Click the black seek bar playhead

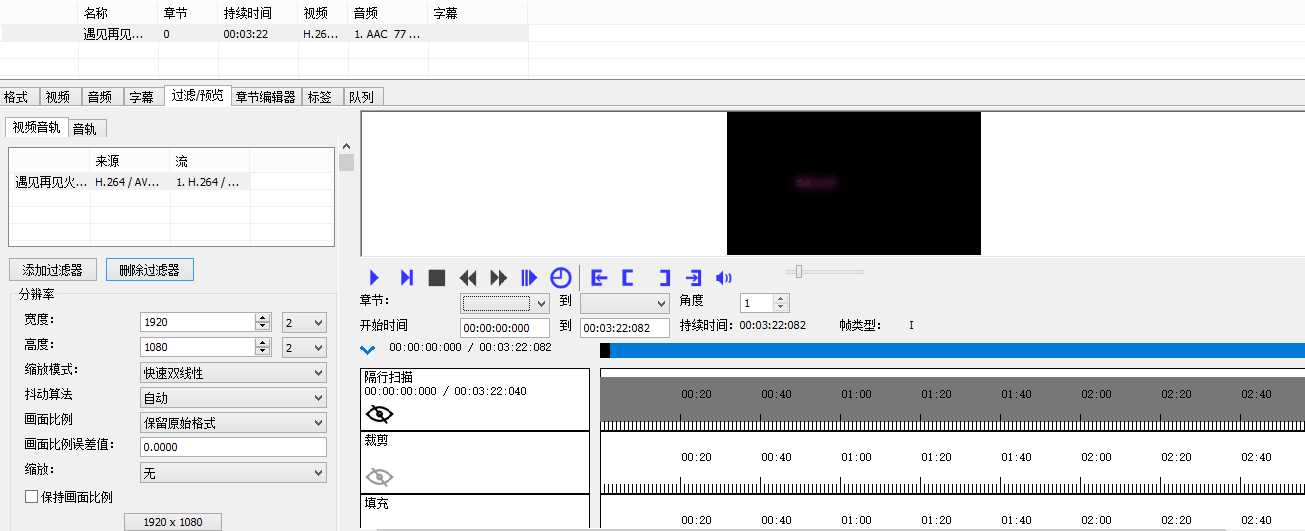click(605, 350)
